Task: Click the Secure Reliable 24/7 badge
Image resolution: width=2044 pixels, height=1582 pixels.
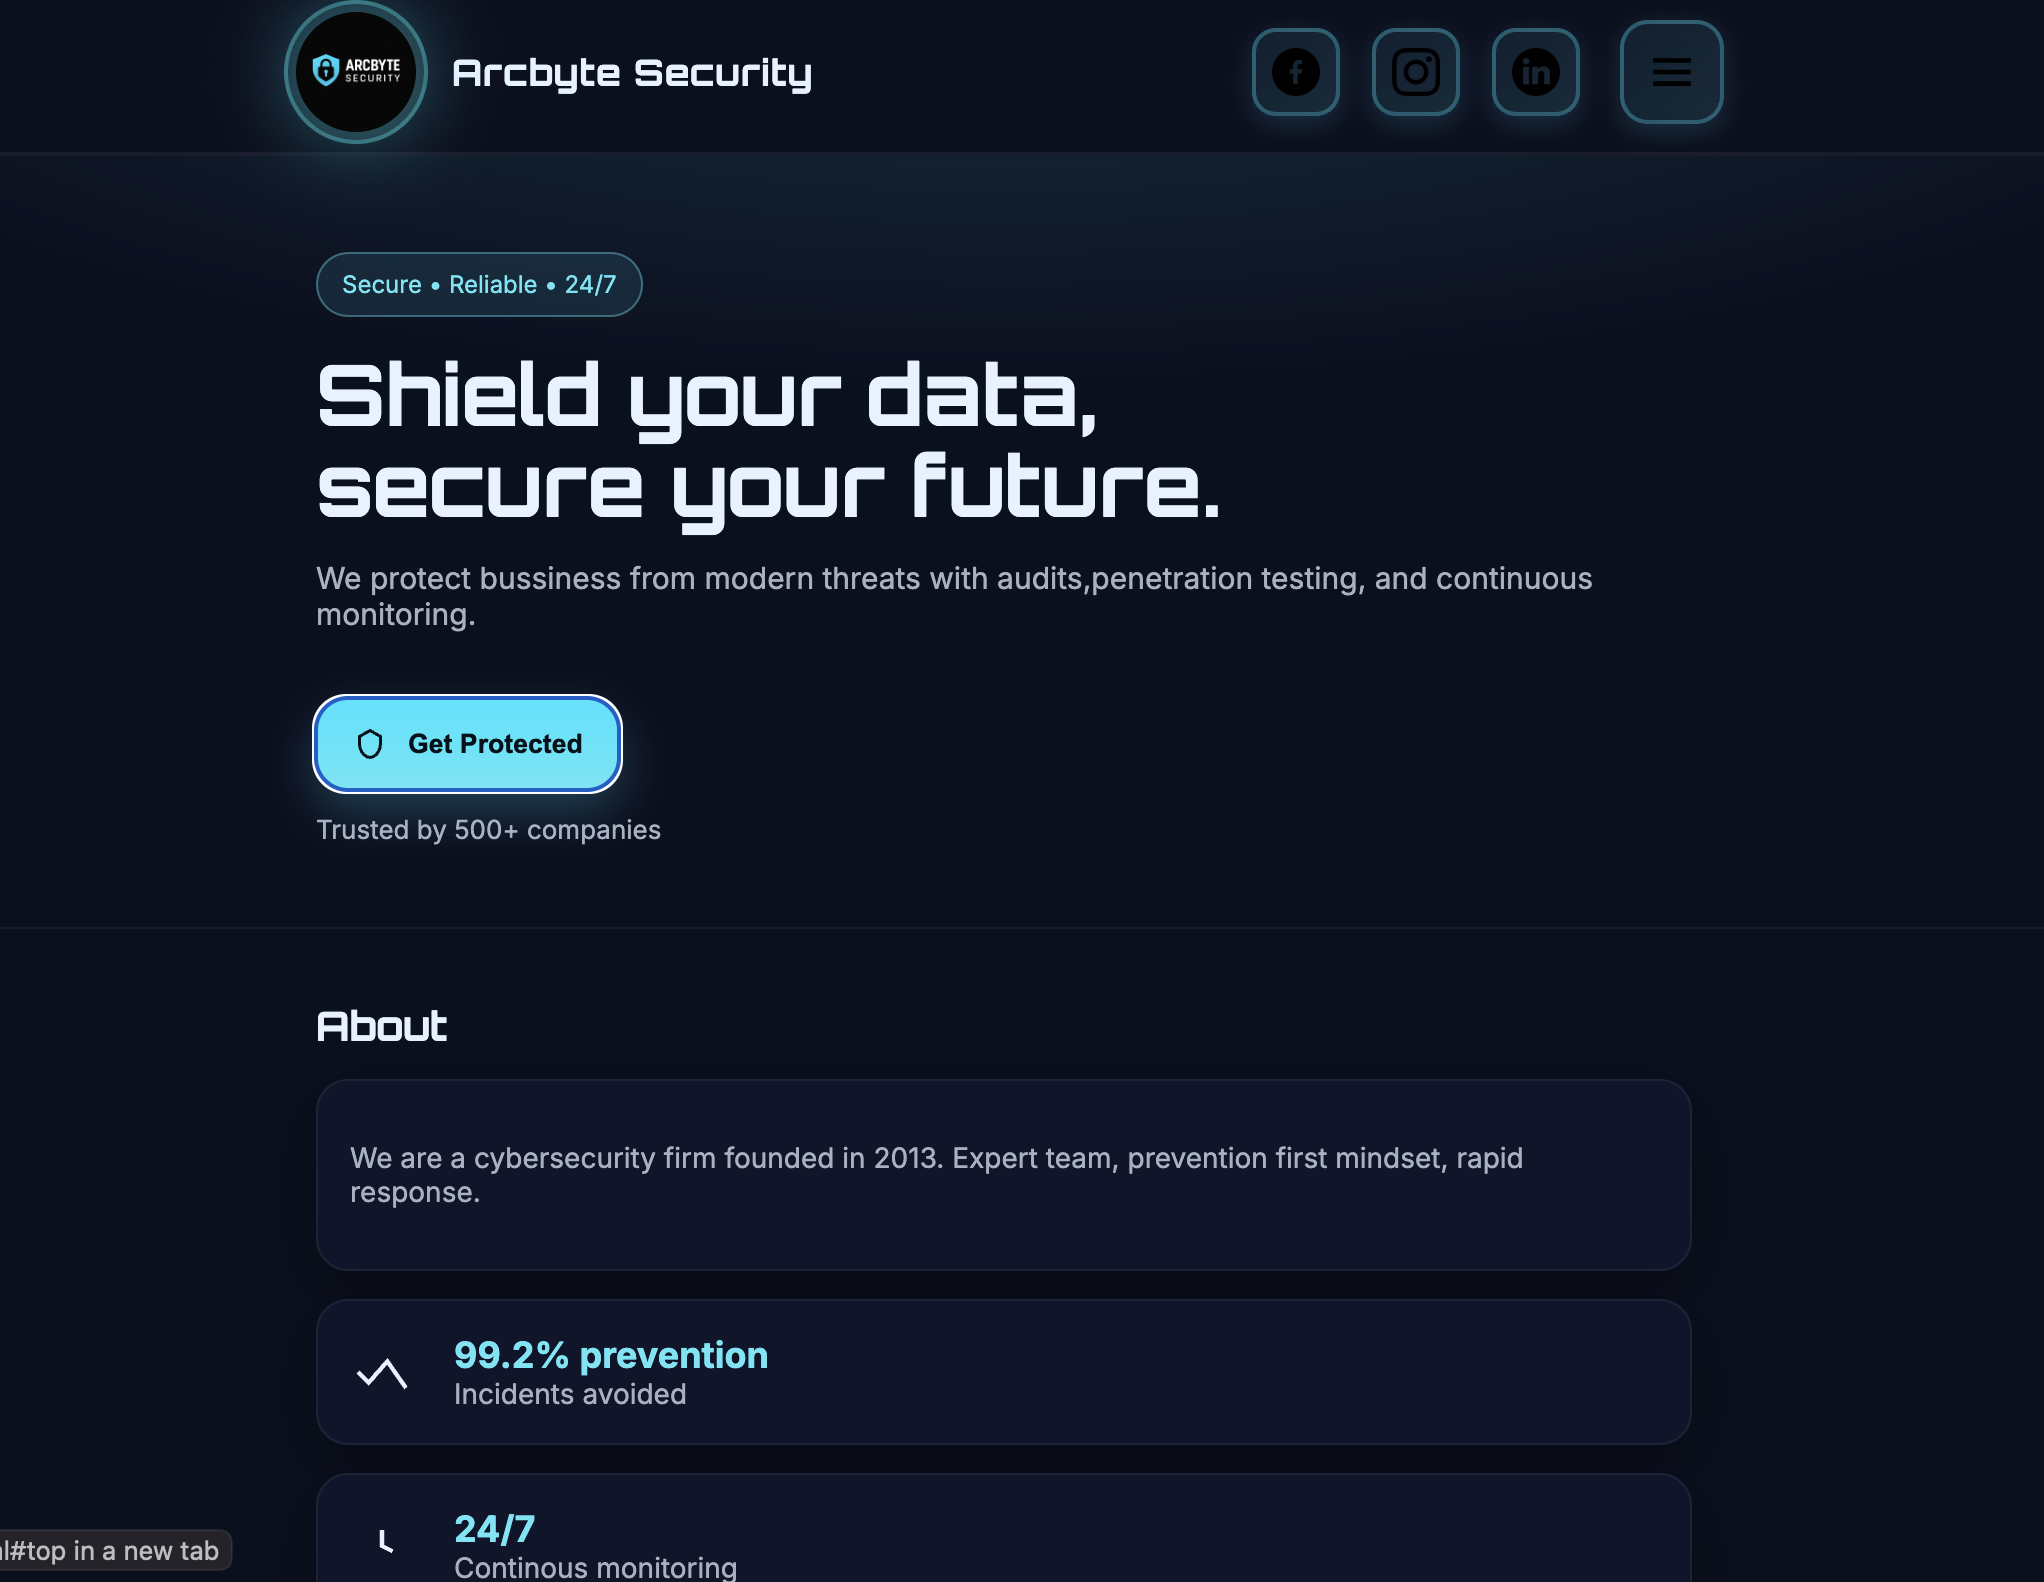Action: [479, 285]
